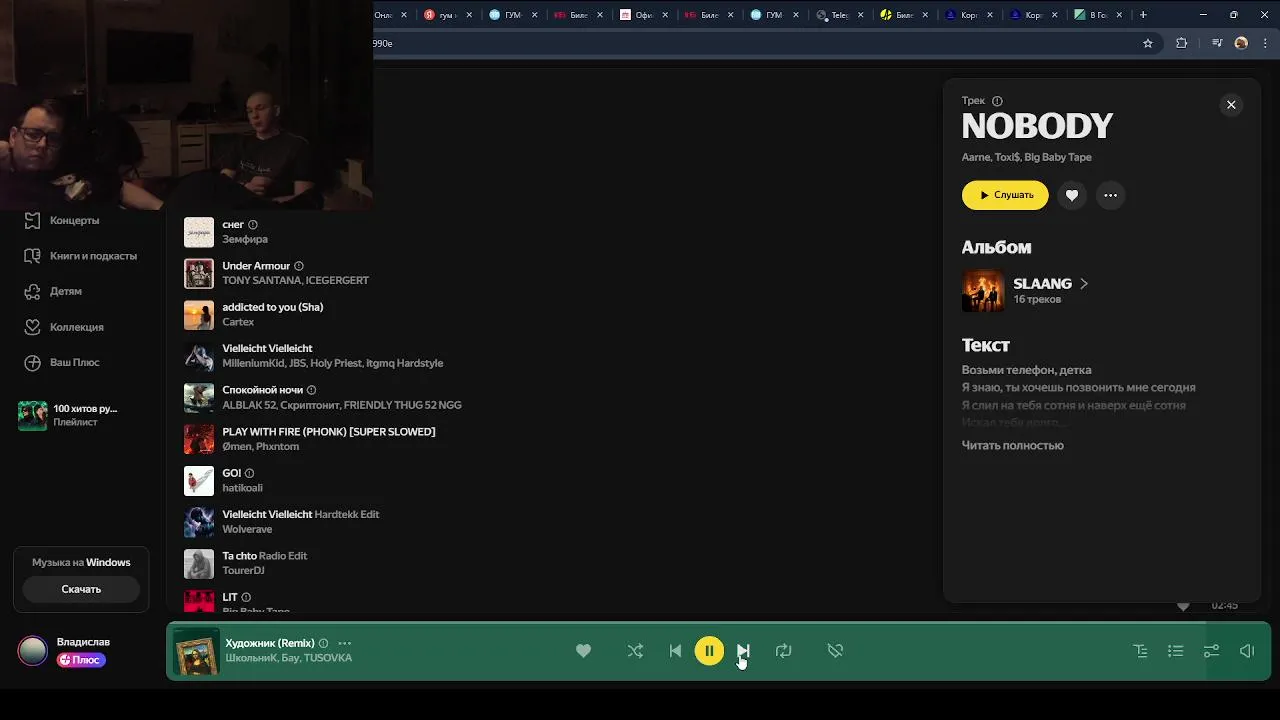Switch to the В Гос browser tab

pos(1099,15)
